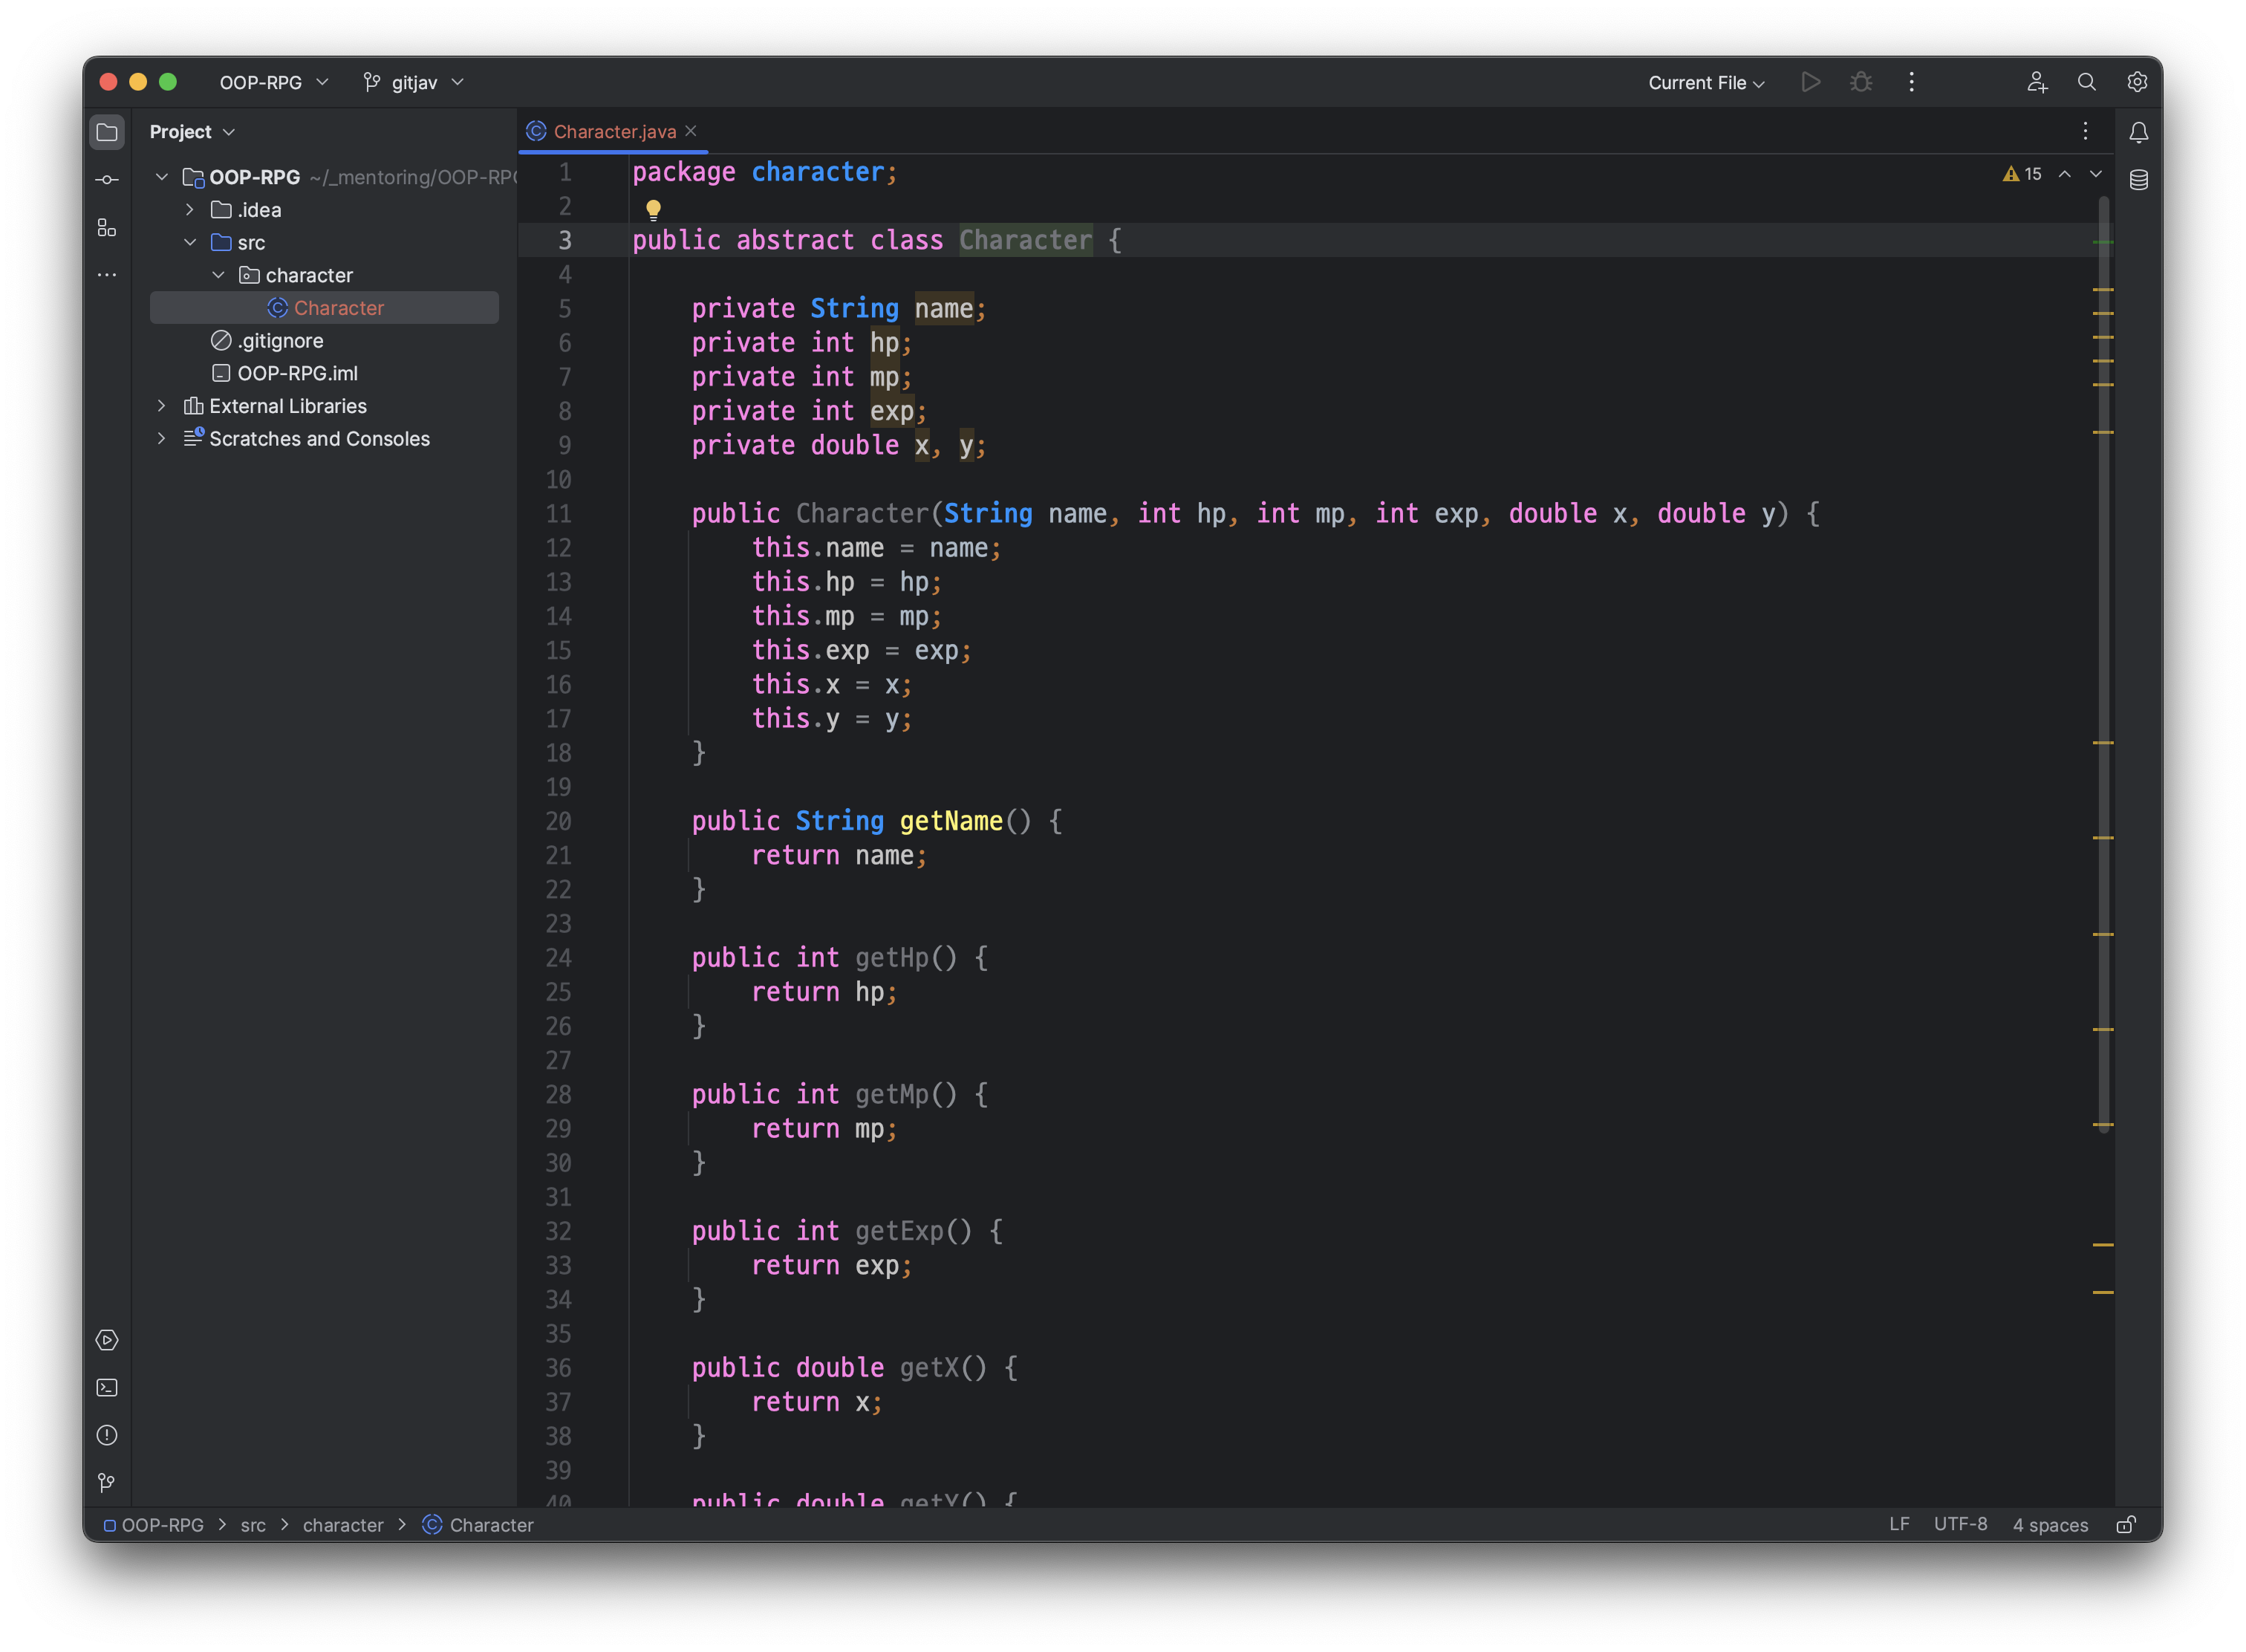Open the Terminal tool window

click(107, 1388)
